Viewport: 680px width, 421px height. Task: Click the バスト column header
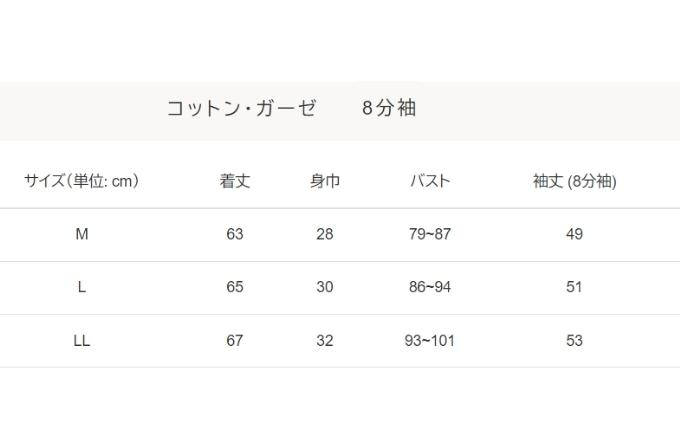click(x=430, y=181)
